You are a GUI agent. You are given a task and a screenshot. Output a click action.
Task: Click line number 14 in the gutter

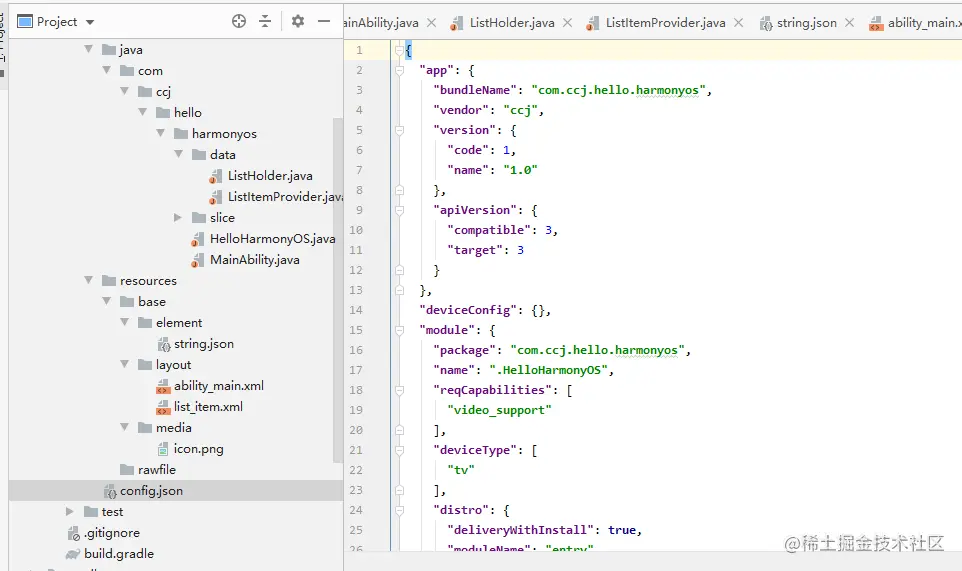[356, 310]
